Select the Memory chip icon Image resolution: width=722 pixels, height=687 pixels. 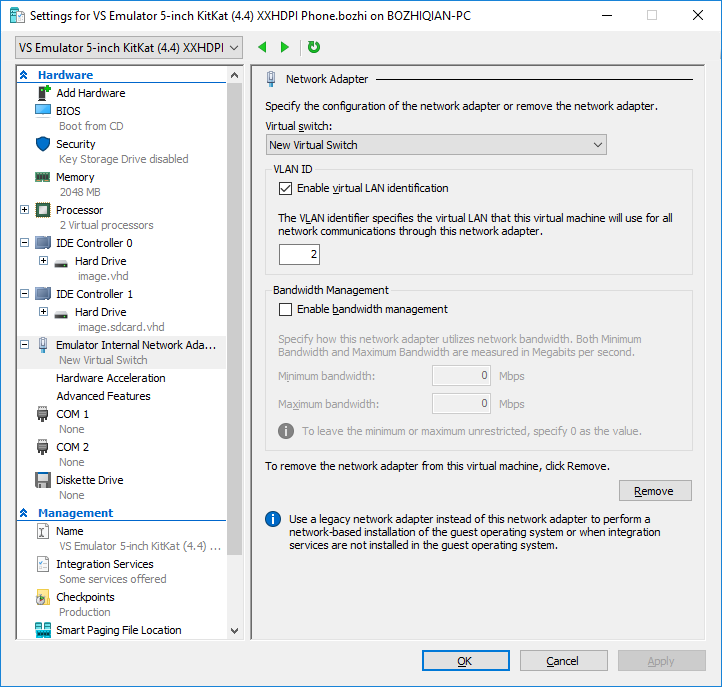(43, 177)
